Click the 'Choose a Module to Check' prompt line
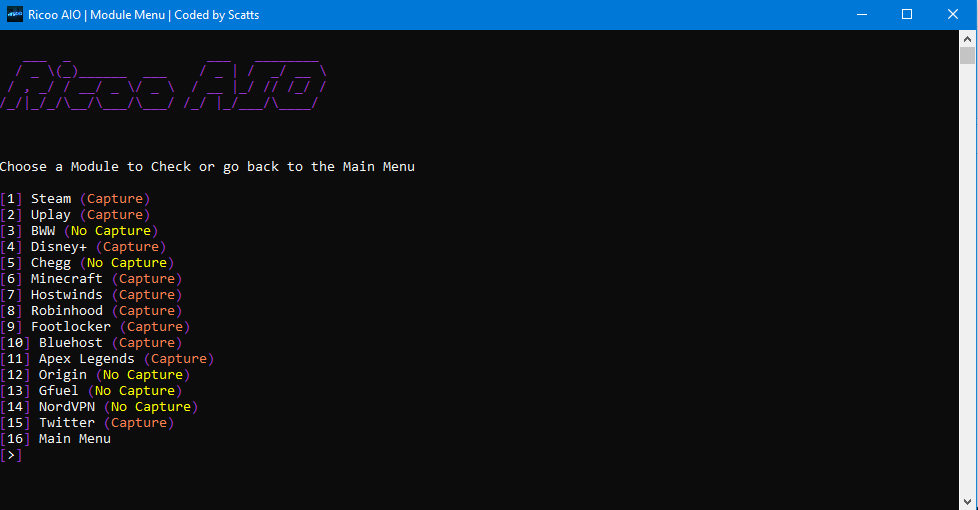This screenshot has width=978, height=510. 207,166
